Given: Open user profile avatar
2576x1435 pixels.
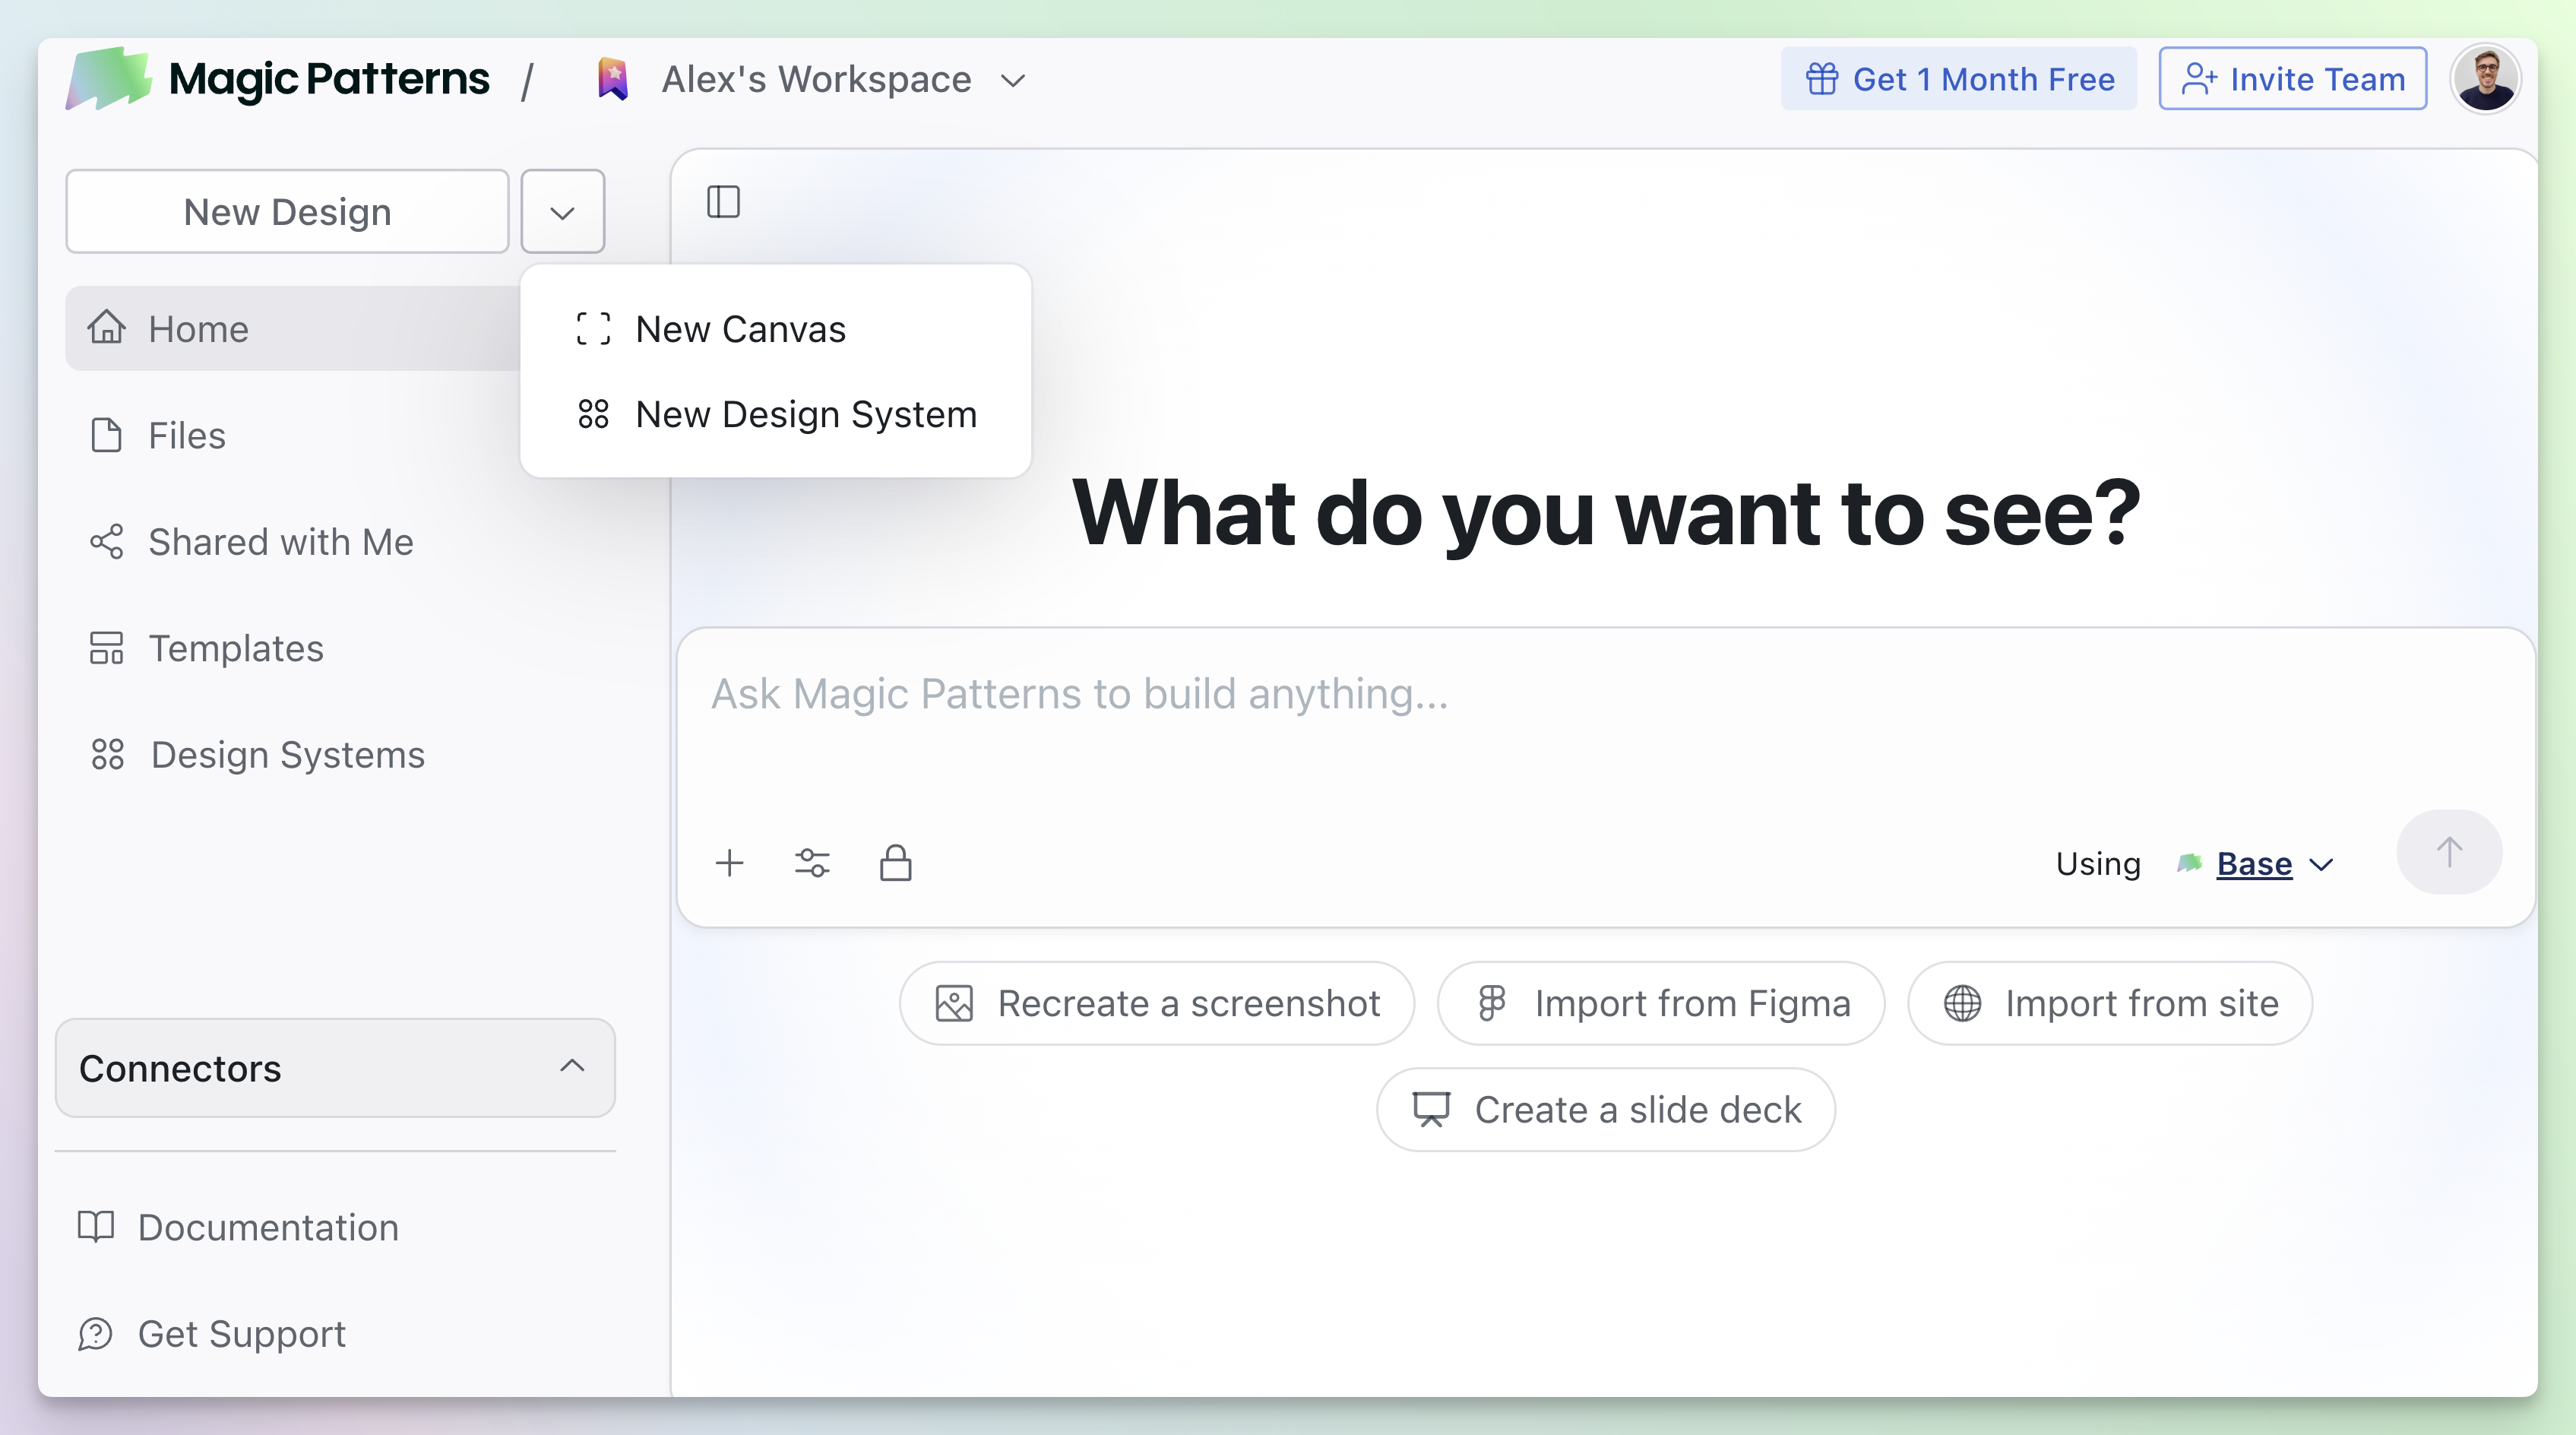Looking at the screenshot, I should 2485,79.
